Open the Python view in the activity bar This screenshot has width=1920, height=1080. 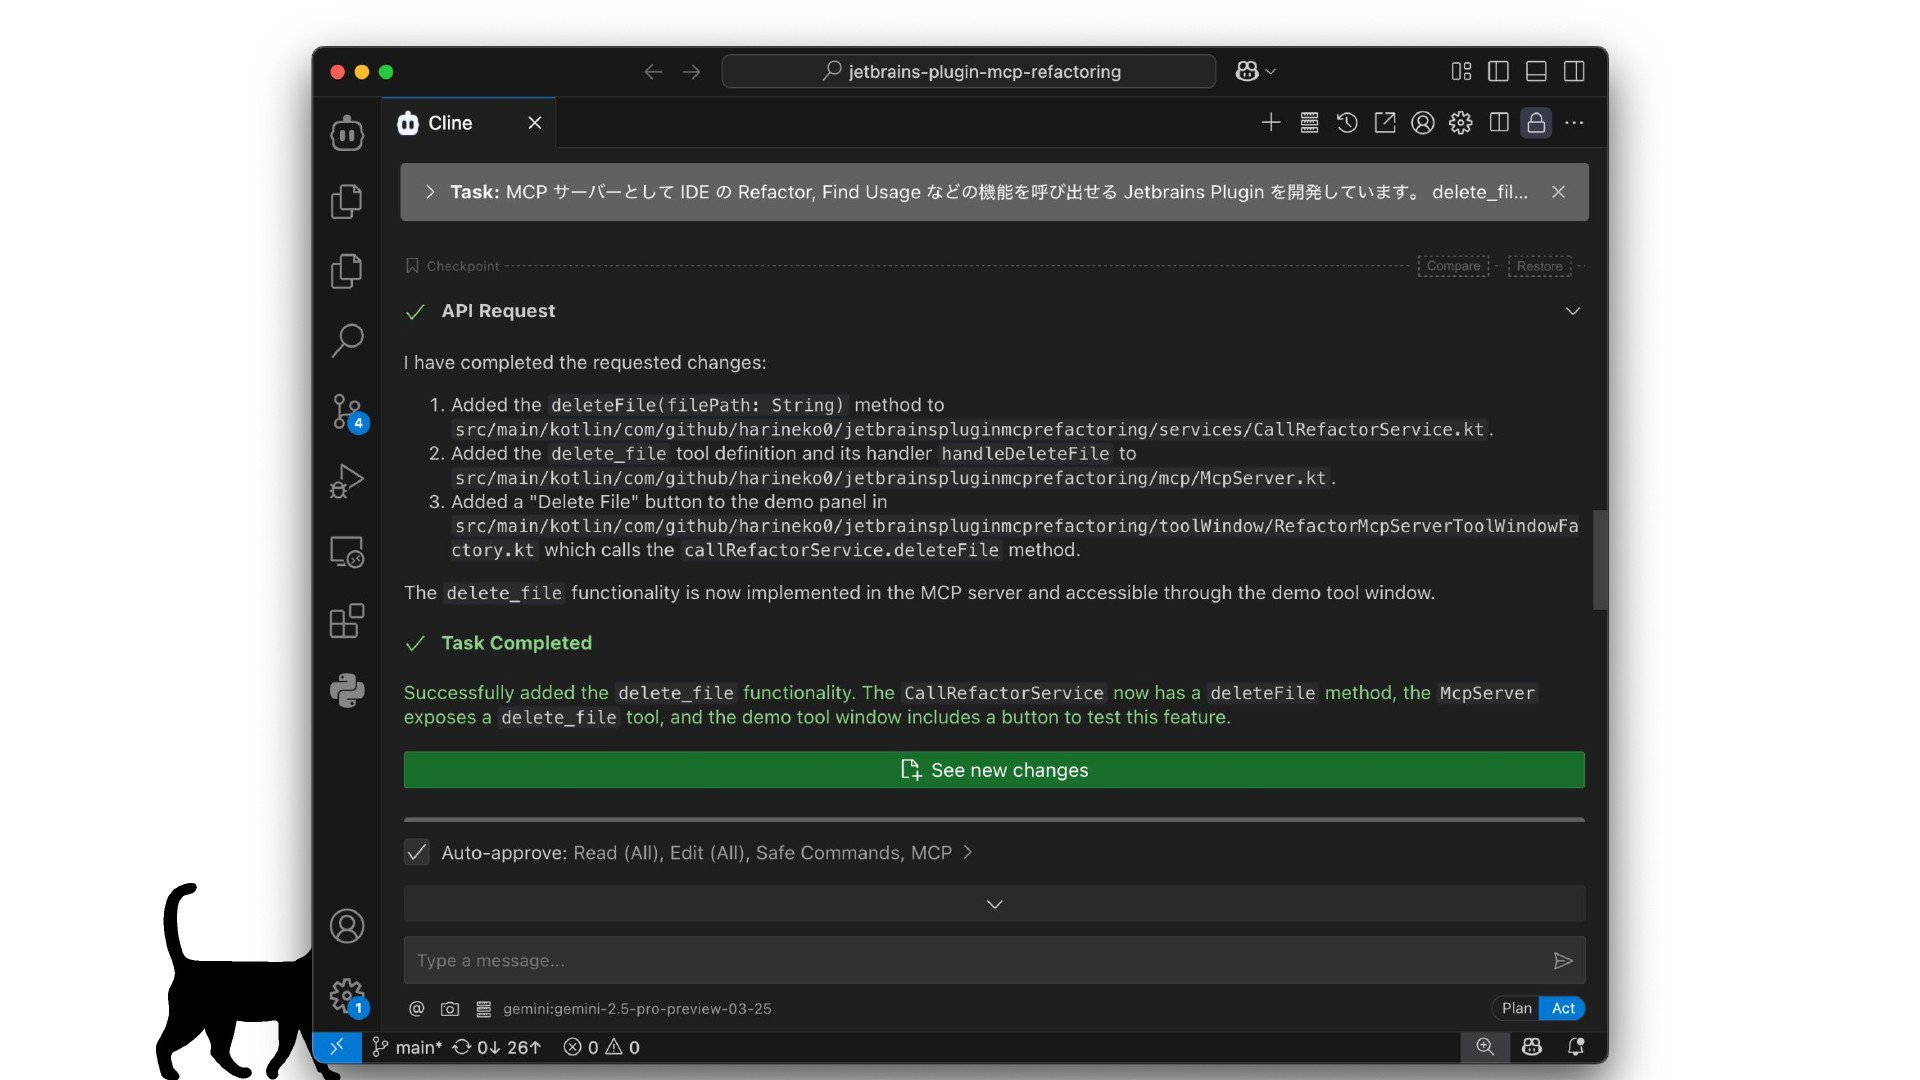pyautogui.click(x=347, y=691)
